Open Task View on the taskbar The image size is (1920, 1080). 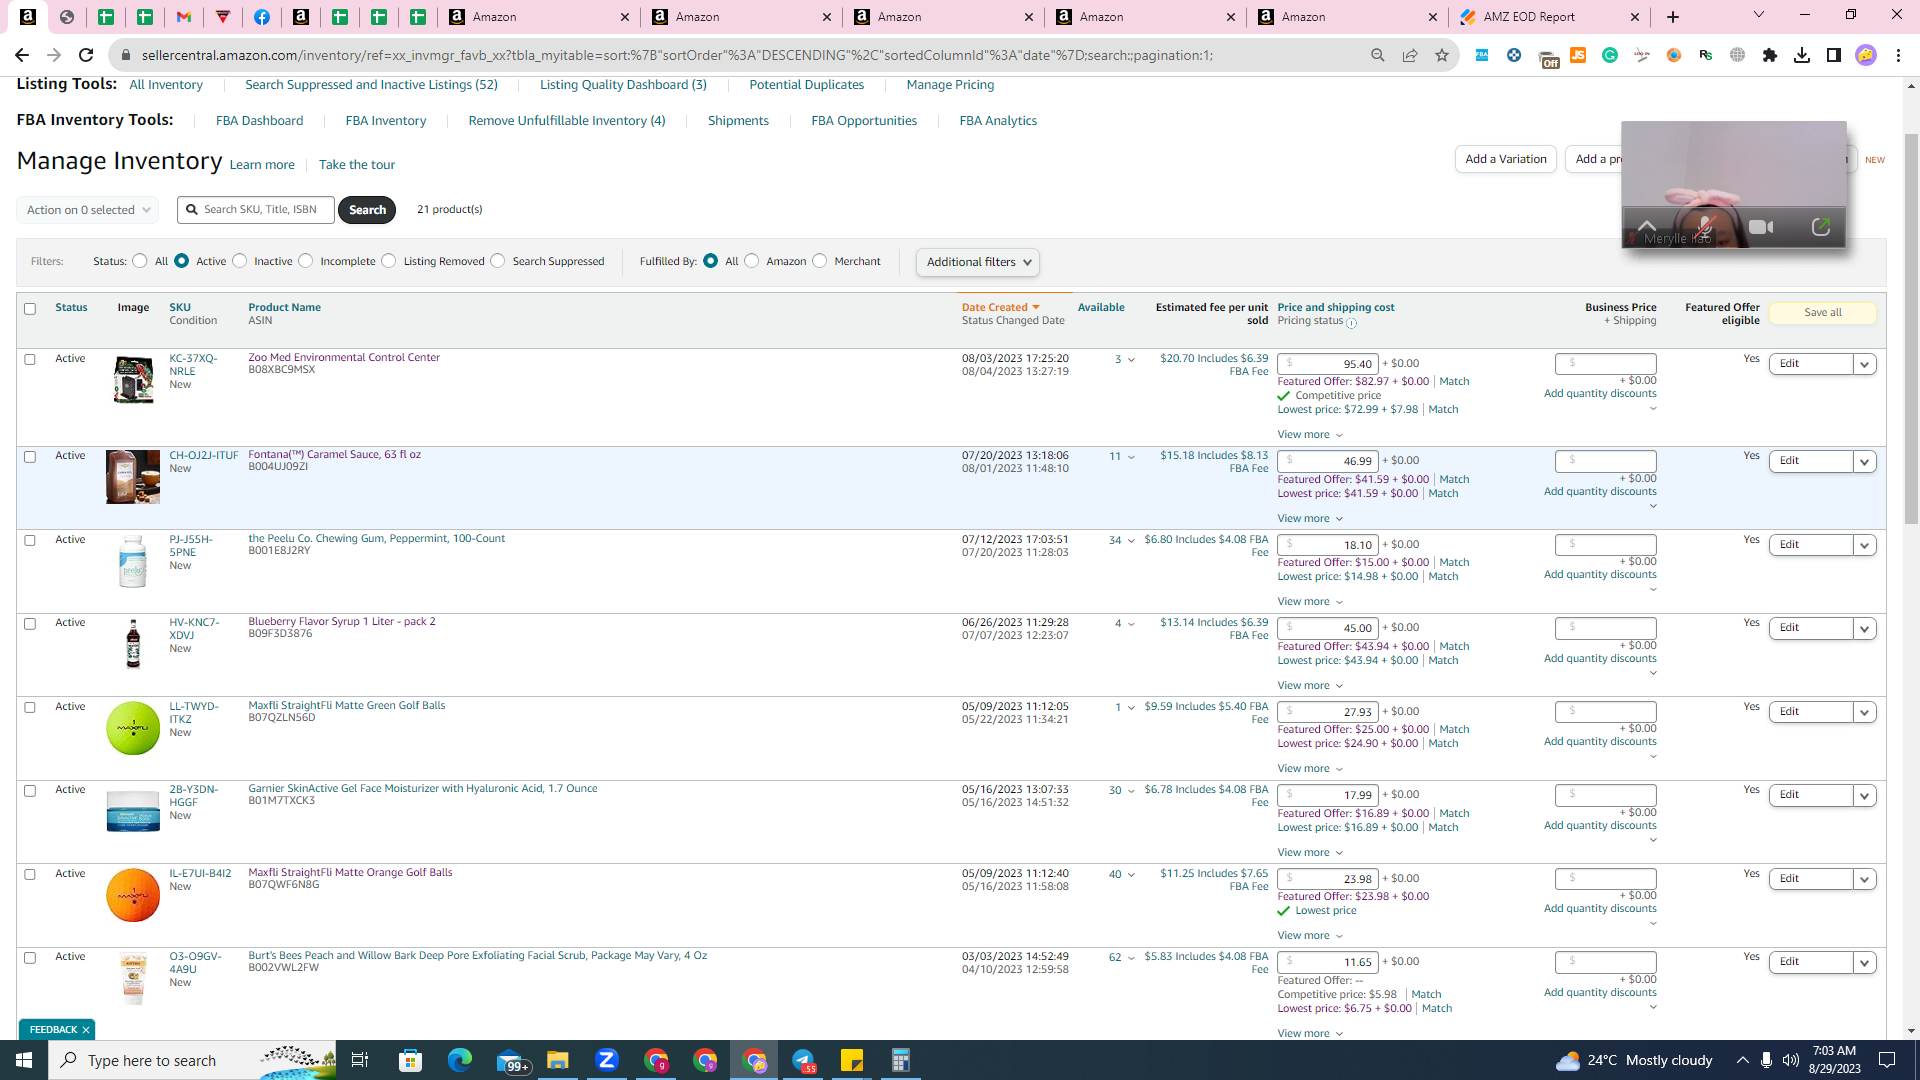pyautogui.click(x=360, y=1060)
